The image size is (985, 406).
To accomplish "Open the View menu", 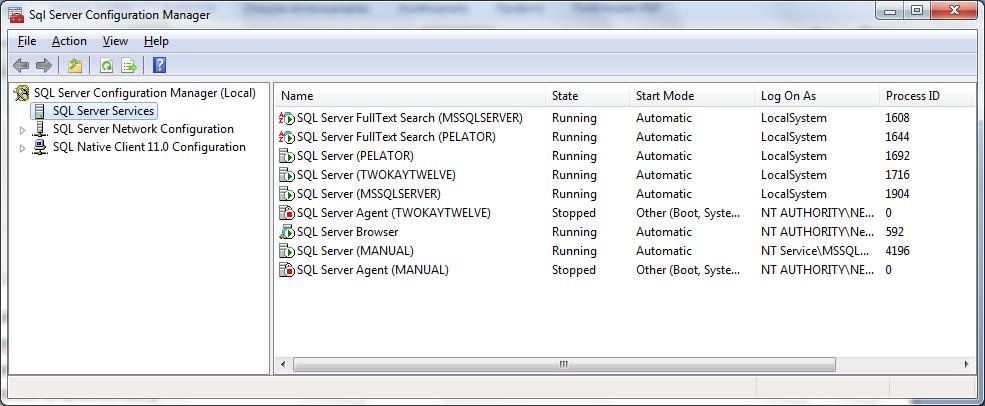I will click(116, 41).
